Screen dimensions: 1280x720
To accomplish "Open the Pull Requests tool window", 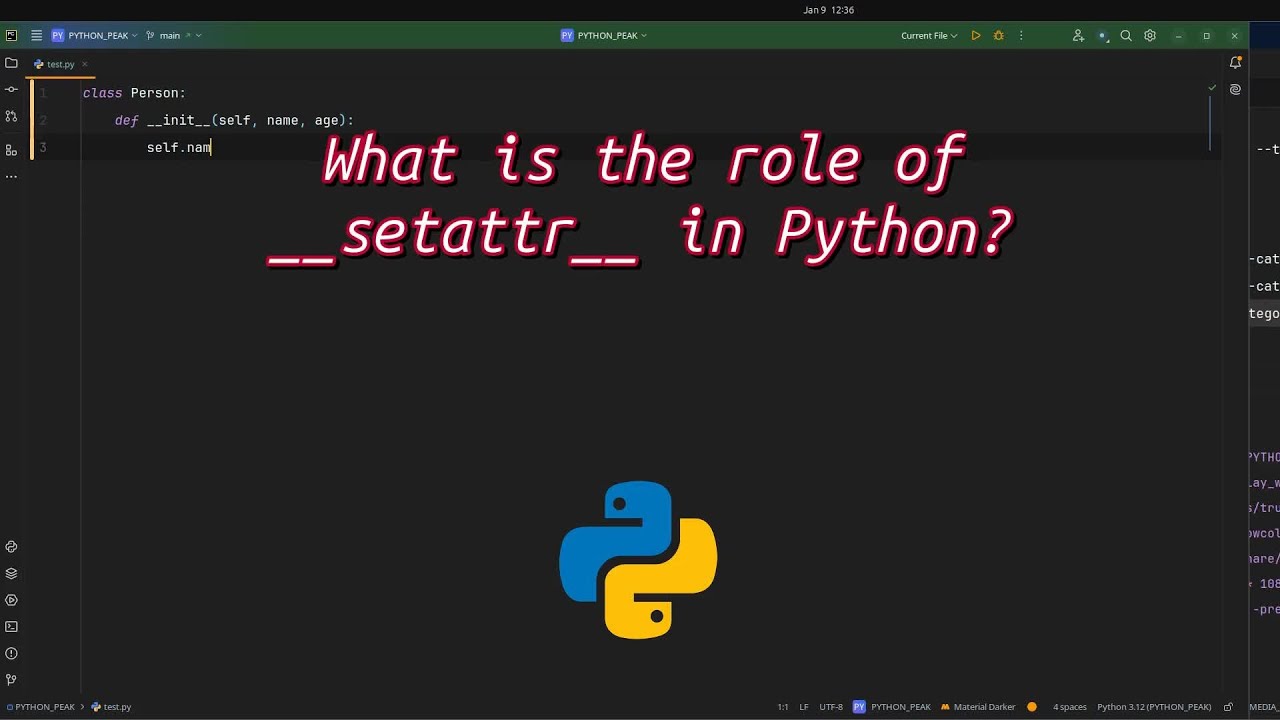I will (11, 116).
